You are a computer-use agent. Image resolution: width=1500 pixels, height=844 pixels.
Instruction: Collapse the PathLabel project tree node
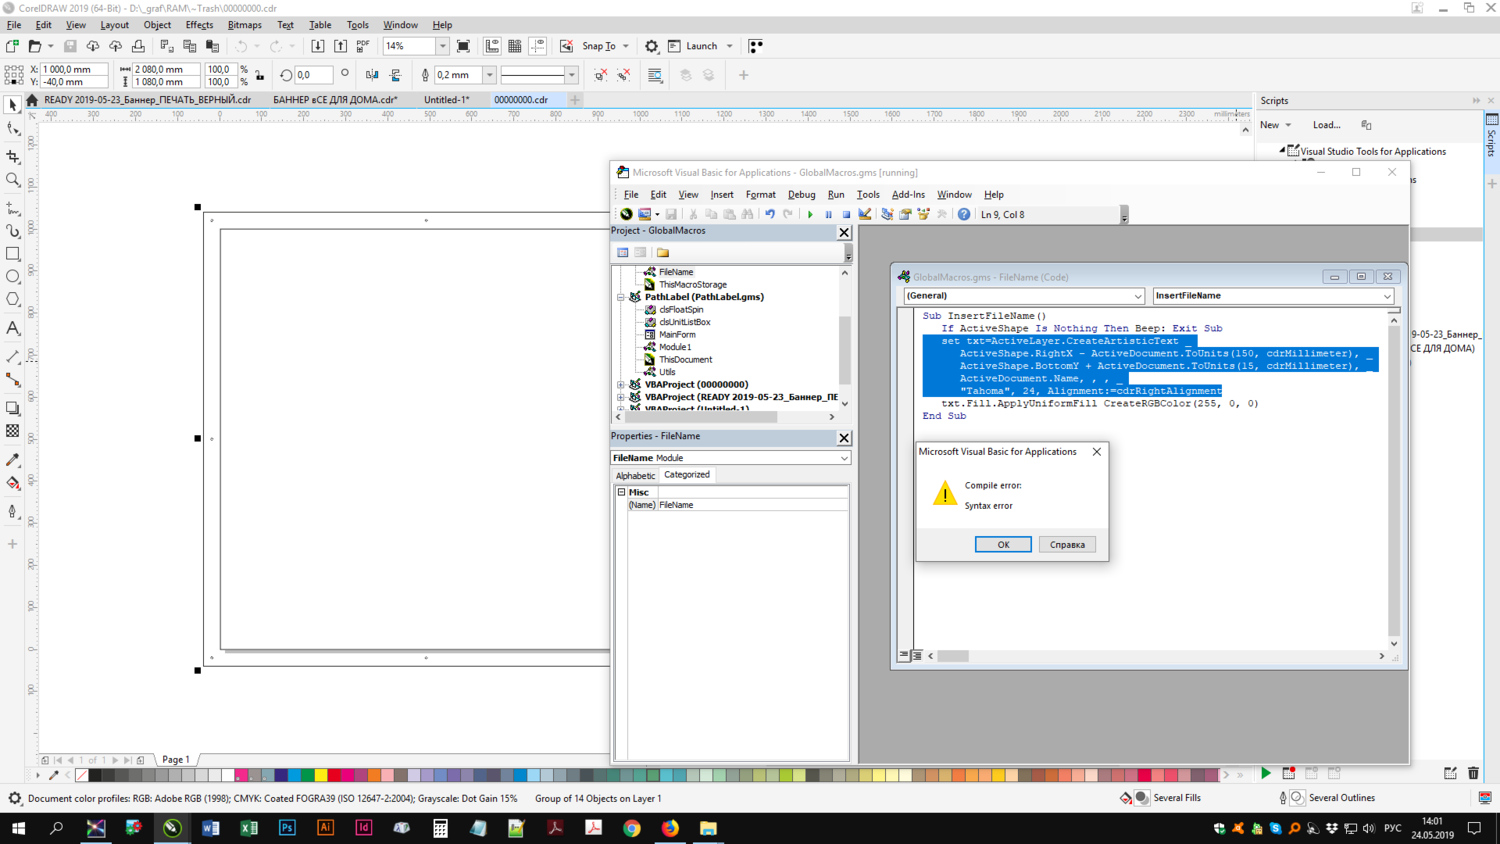(621, 297)
